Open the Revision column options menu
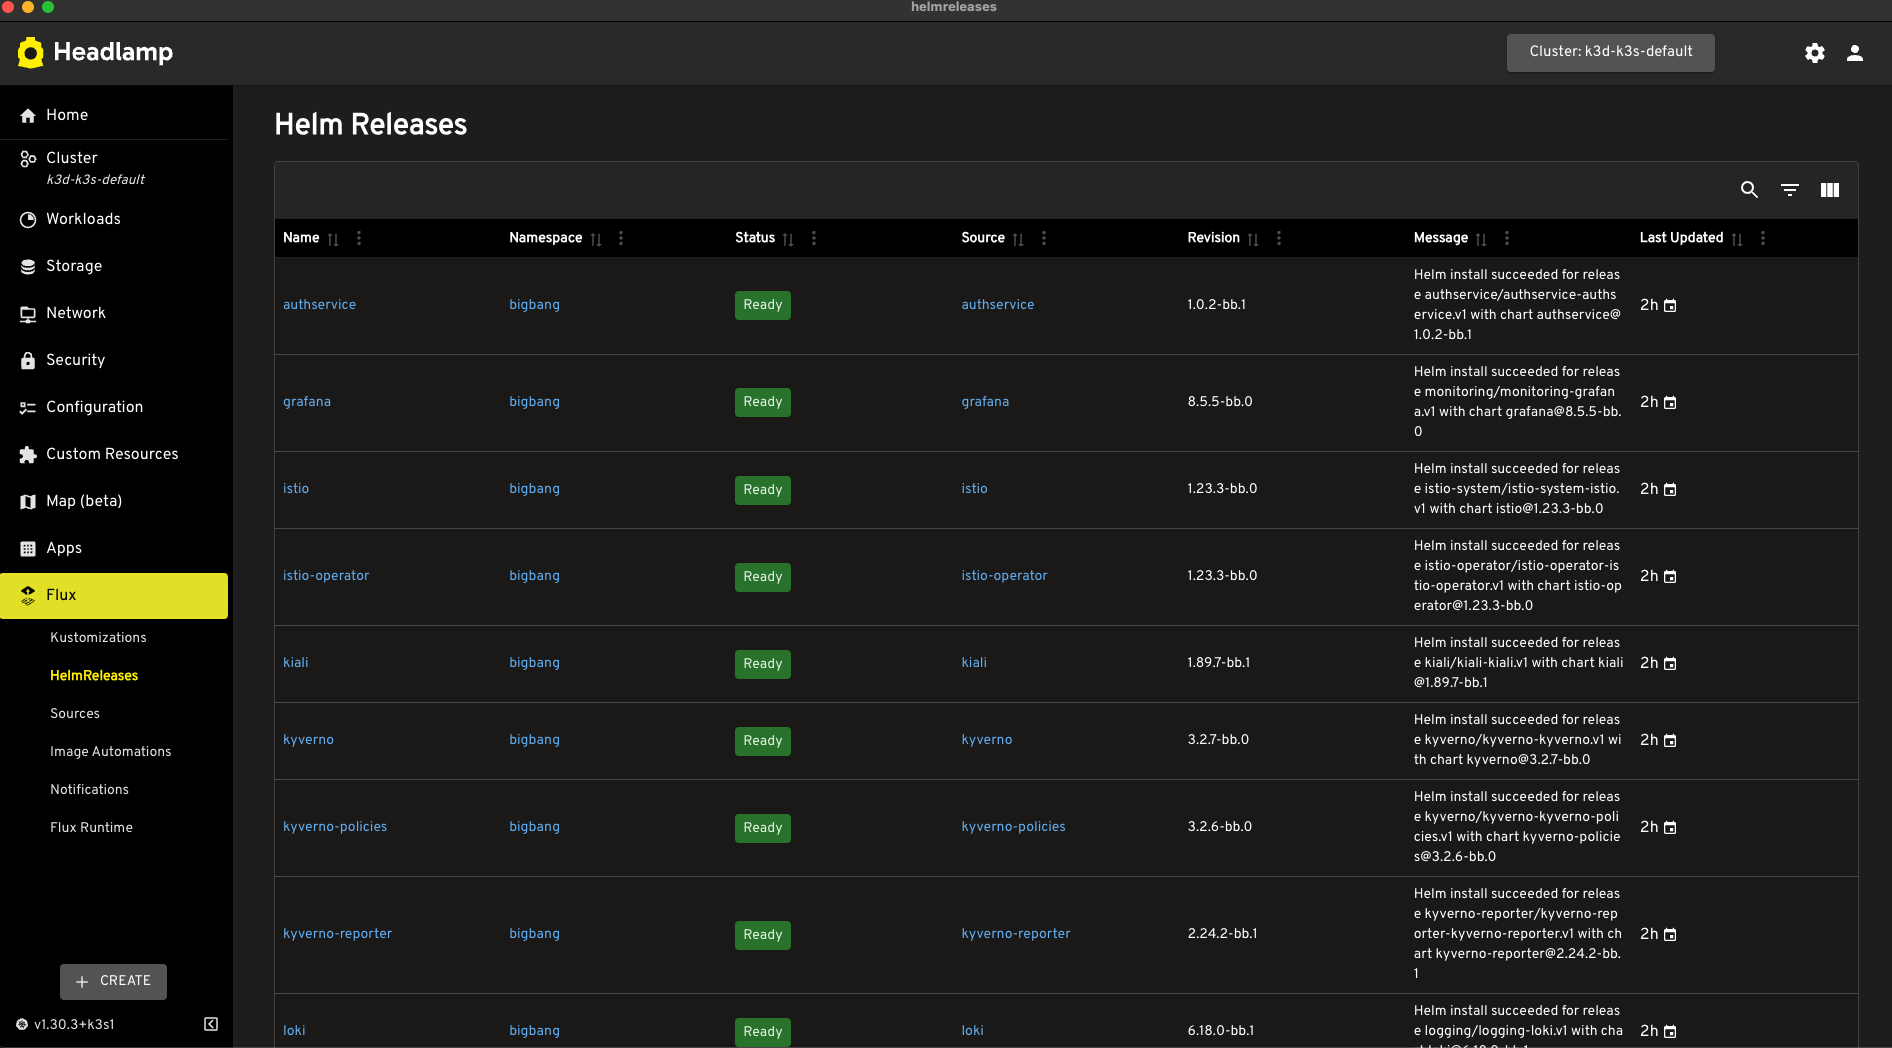The height and width of the screenshot is (1048, 1892). 1278,238
